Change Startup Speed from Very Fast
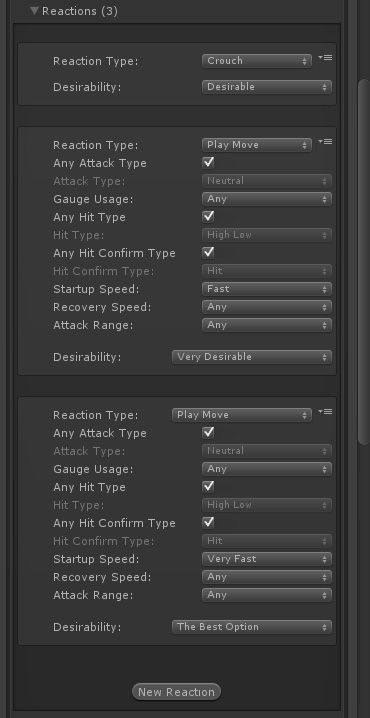Screen dimensions: 370x718 pos(267,559)
